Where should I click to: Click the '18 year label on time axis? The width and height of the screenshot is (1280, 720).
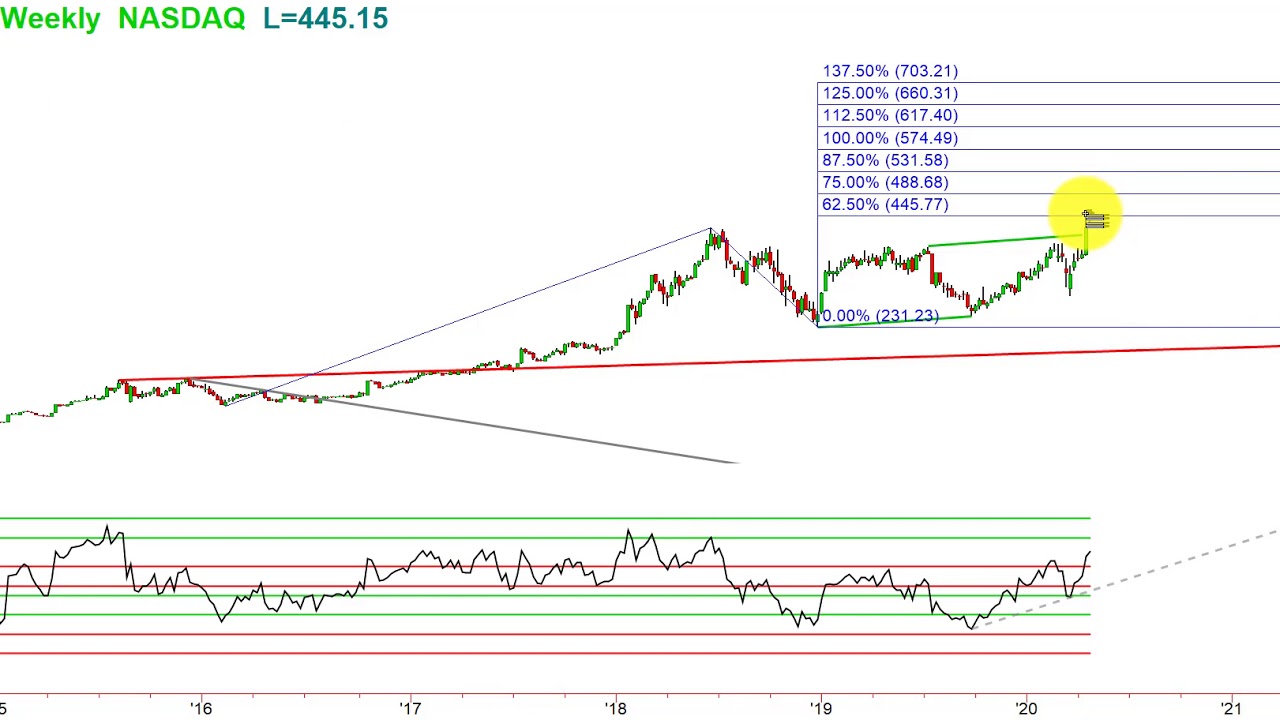point(615,708)
